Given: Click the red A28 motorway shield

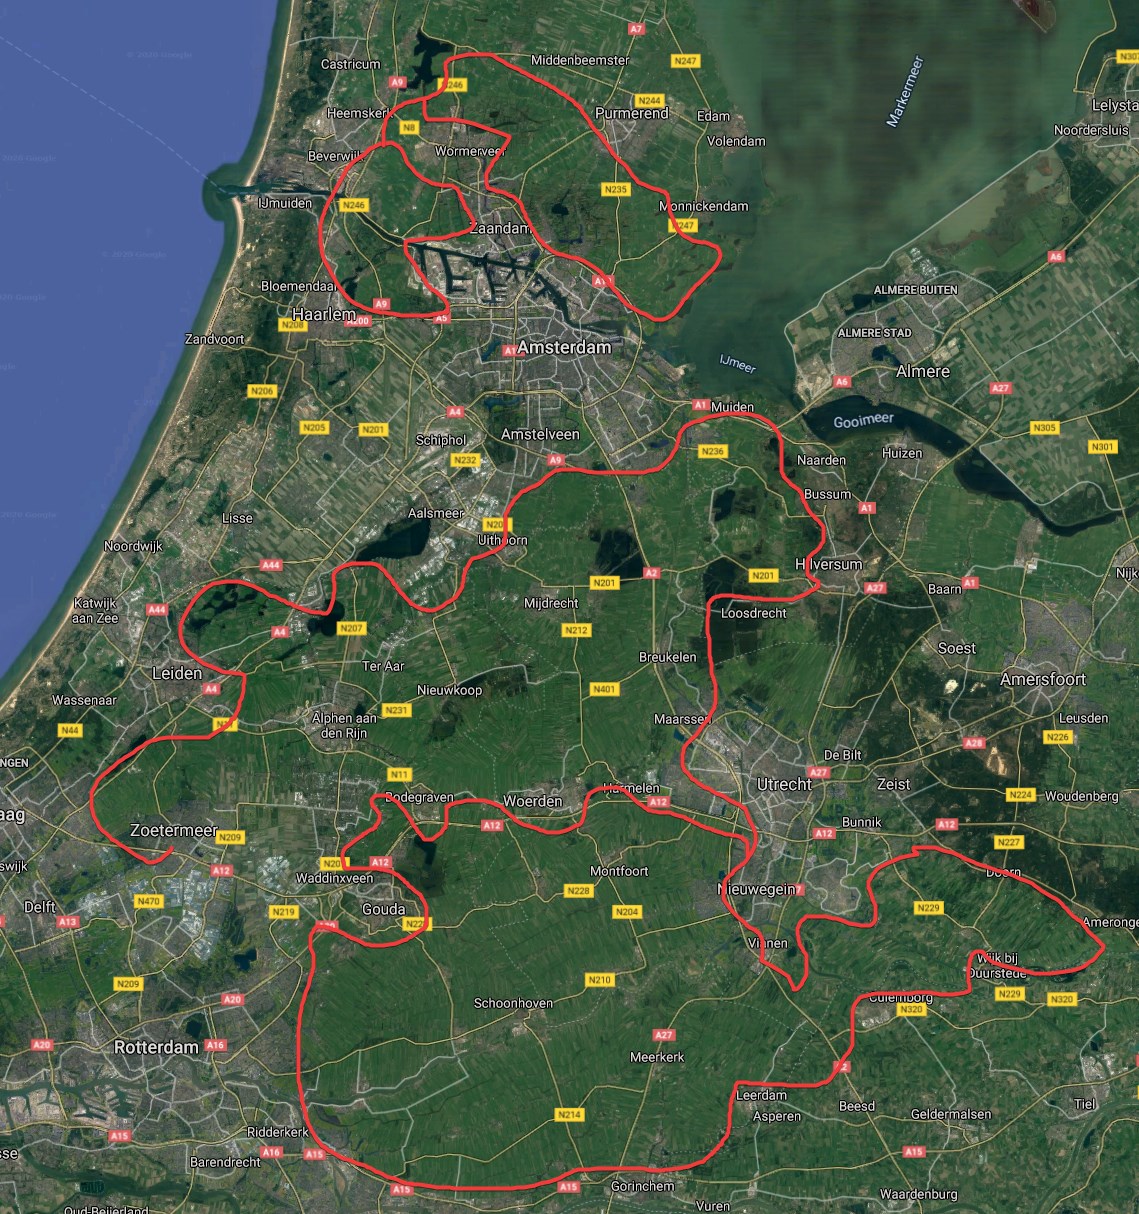Looking at the screenshot, I should (973, 743).
